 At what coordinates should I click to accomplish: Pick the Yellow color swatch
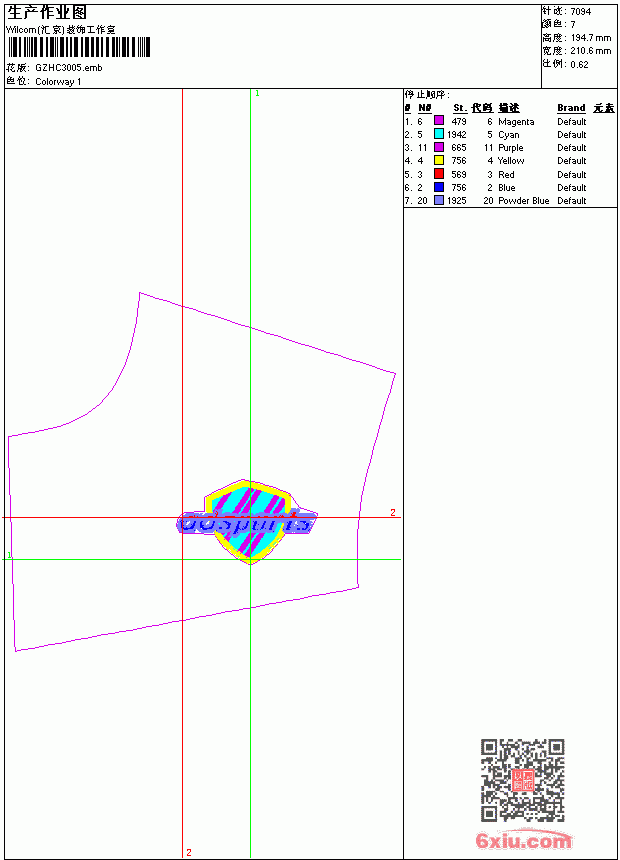click(439, 160)
